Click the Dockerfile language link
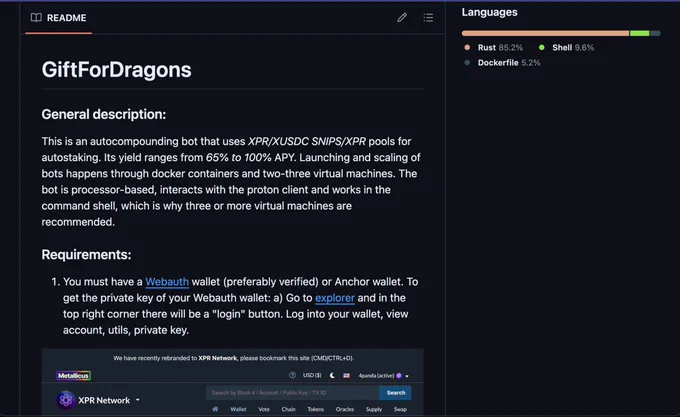Screen dimensions: 680x417 coord(509,62)
